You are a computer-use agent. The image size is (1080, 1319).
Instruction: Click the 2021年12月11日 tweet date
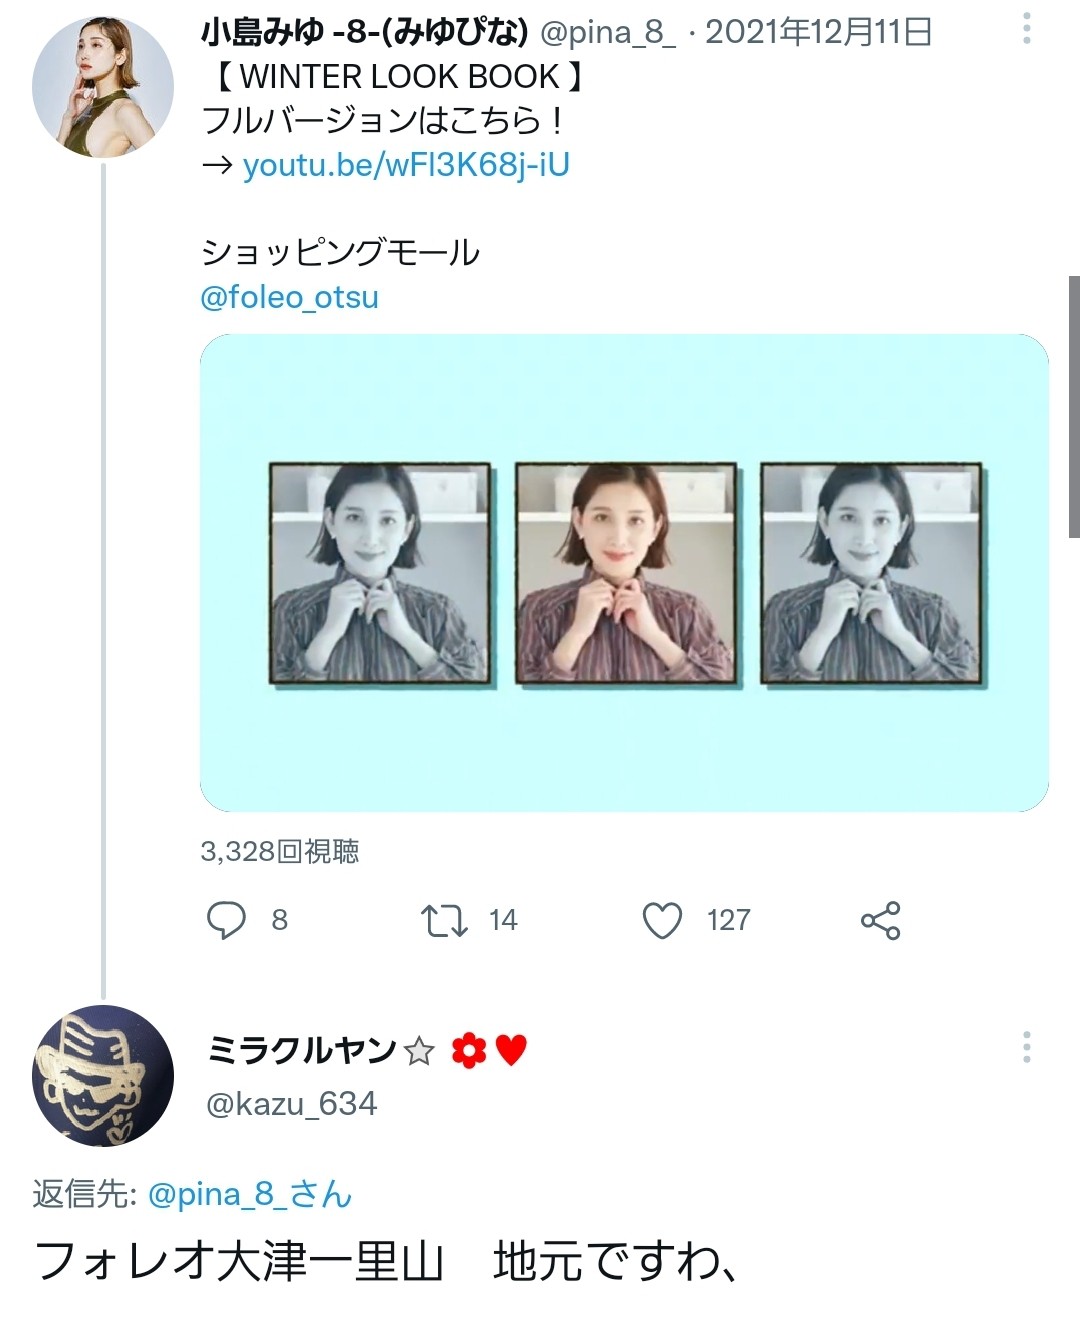pyautogui.click(x=818, y=33)
